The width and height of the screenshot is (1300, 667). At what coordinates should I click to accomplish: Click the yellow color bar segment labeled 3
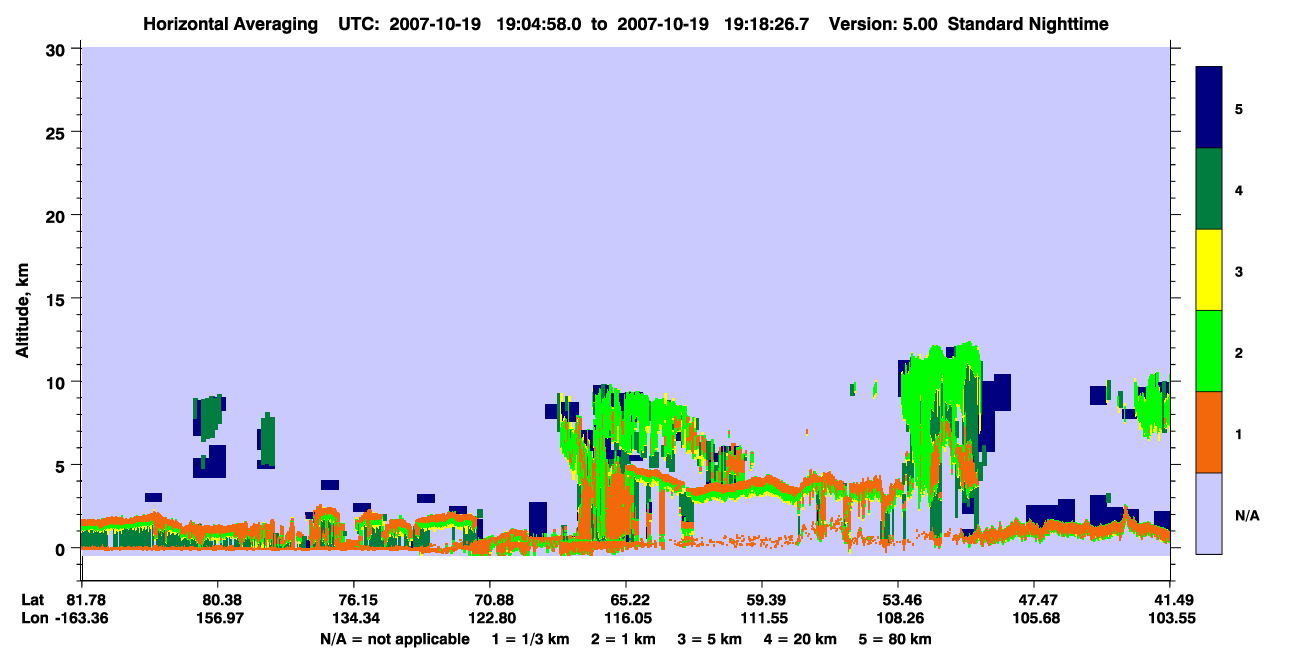pos(1209,270)
